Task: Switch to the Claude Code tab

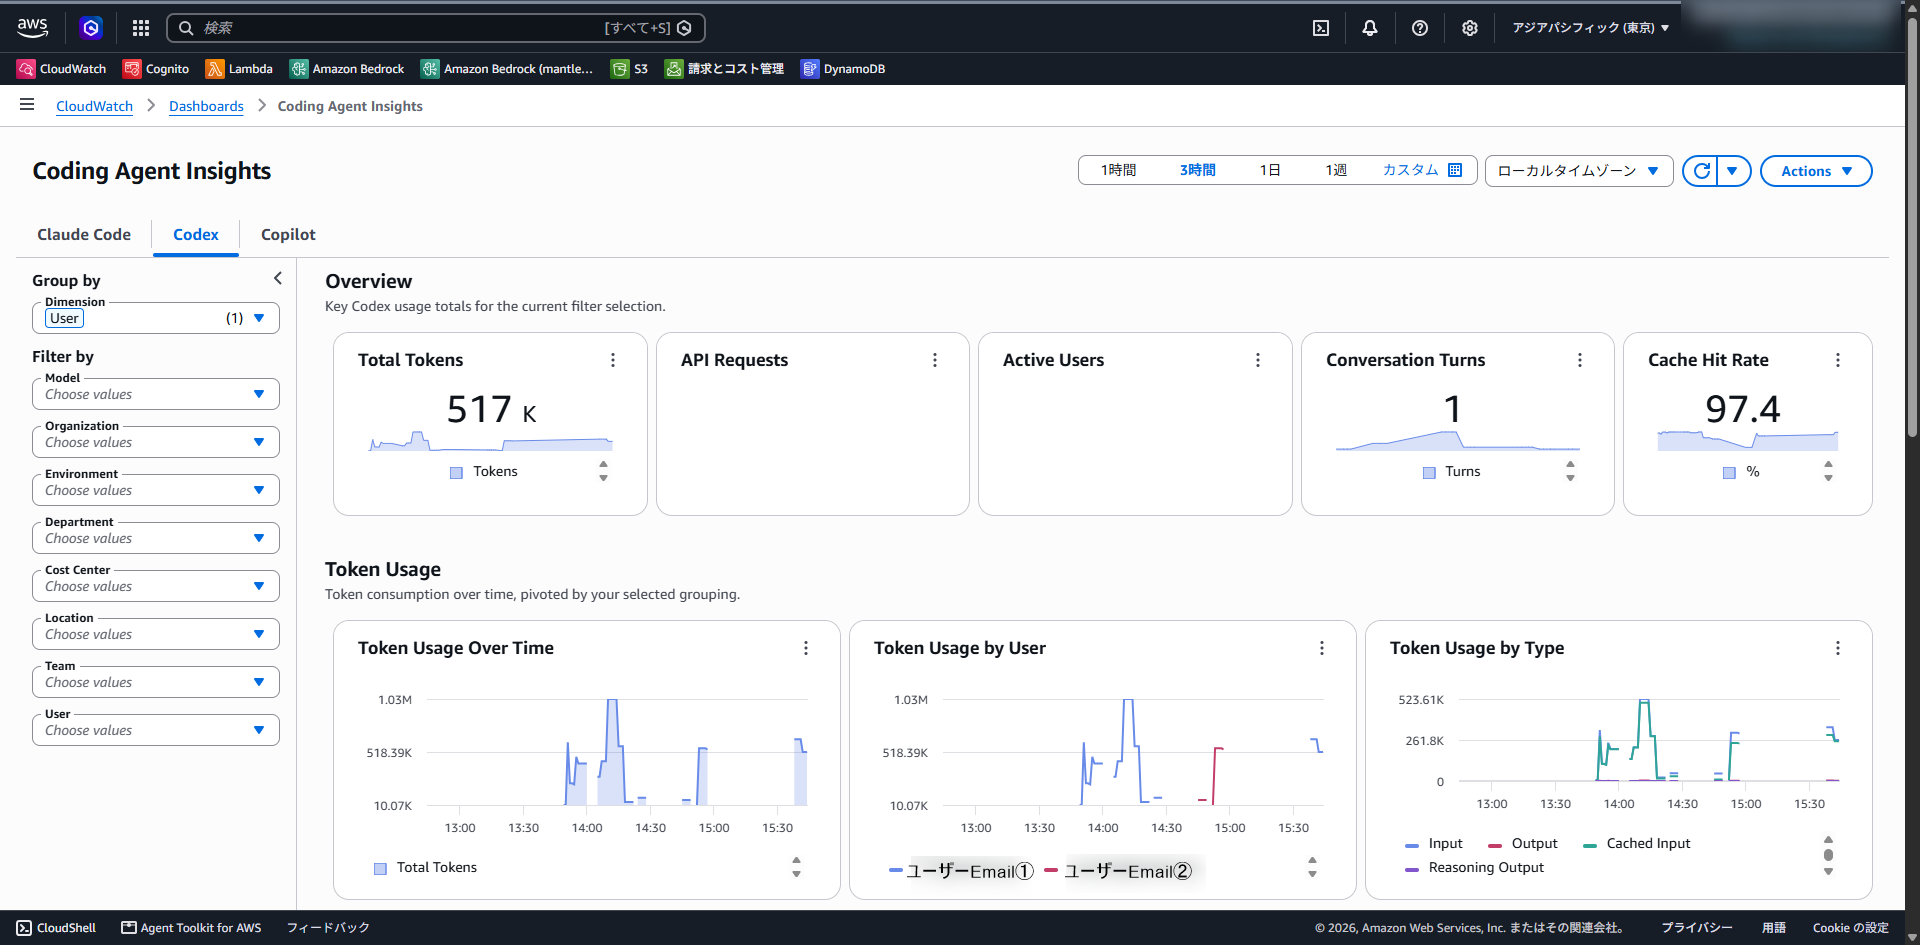Action: [84, 234]
